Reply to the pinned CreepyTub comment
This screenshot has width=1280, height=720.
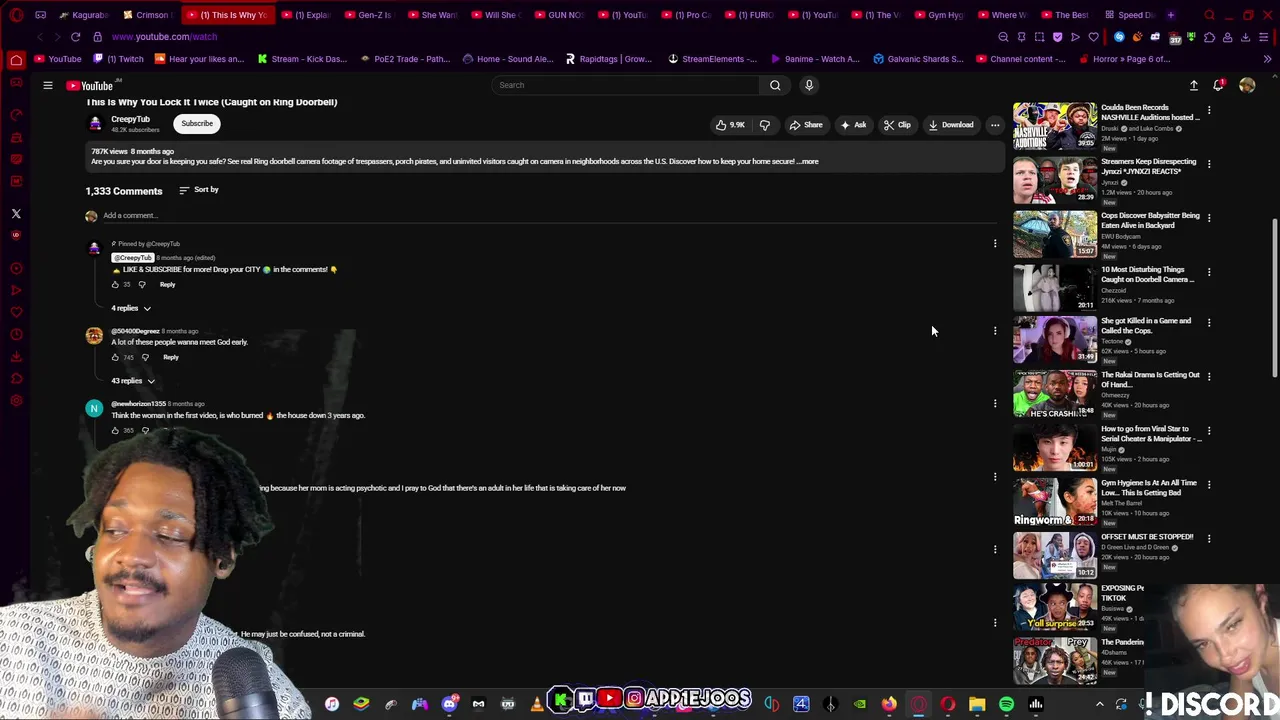point(167,285)
